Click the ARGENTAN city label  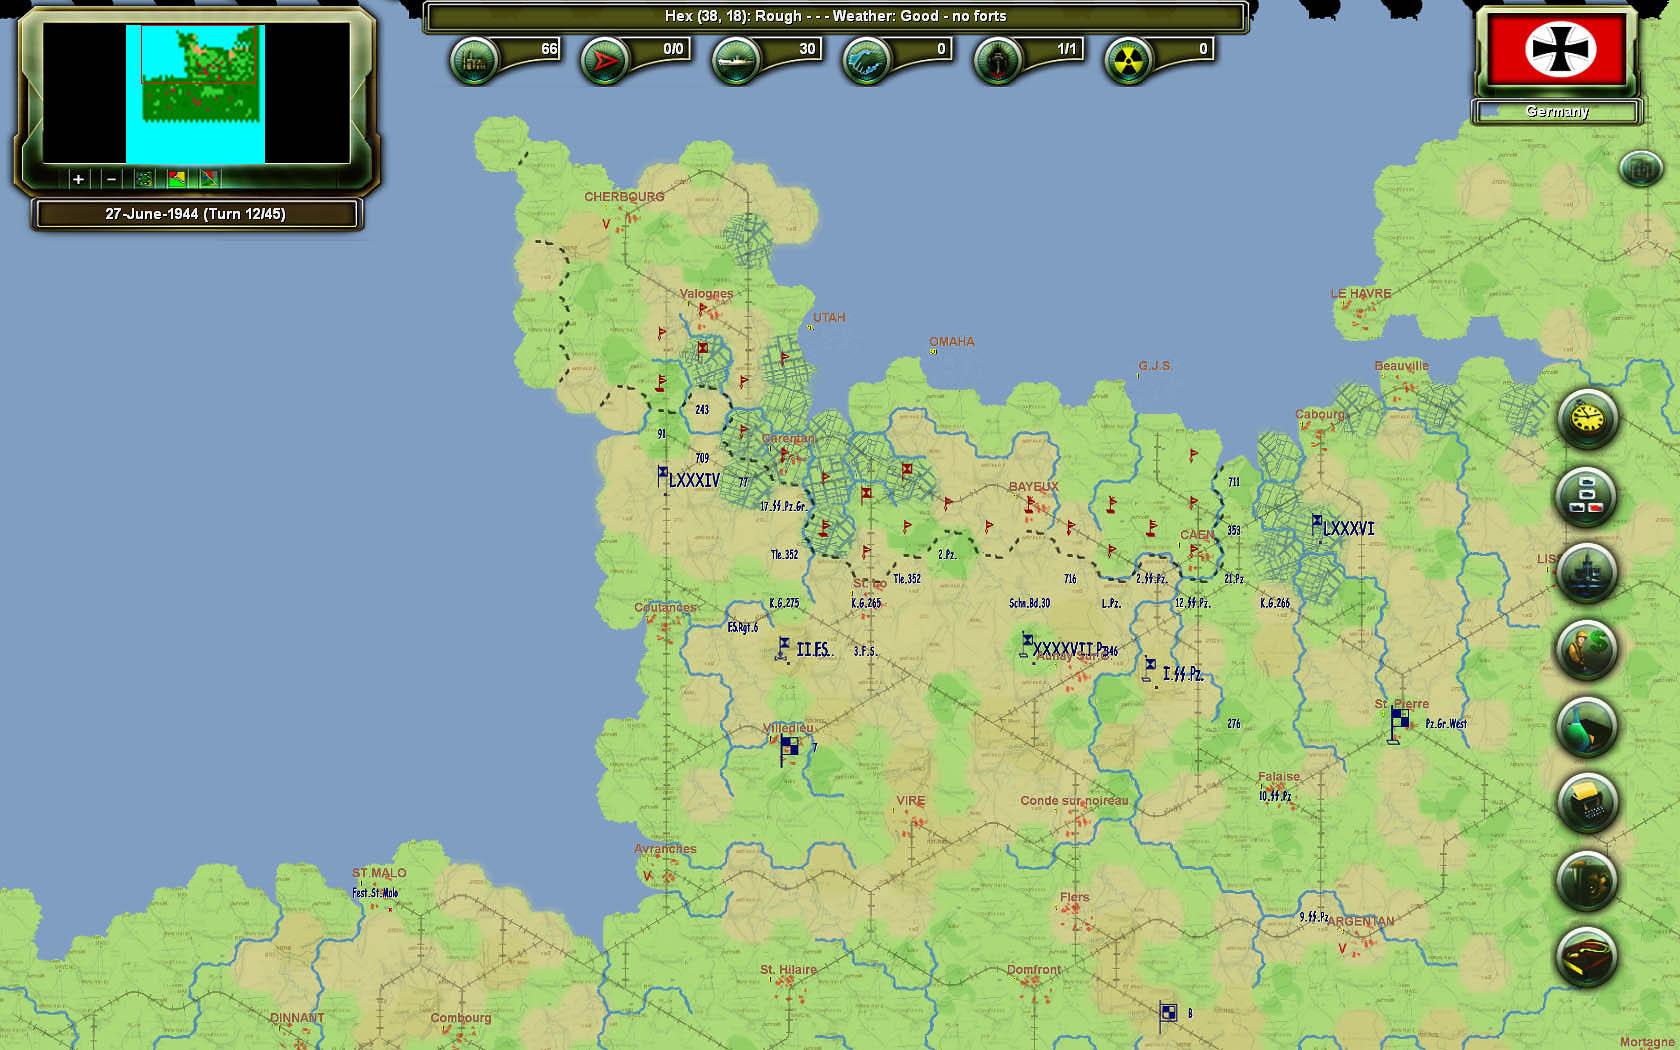[1362, 922]
